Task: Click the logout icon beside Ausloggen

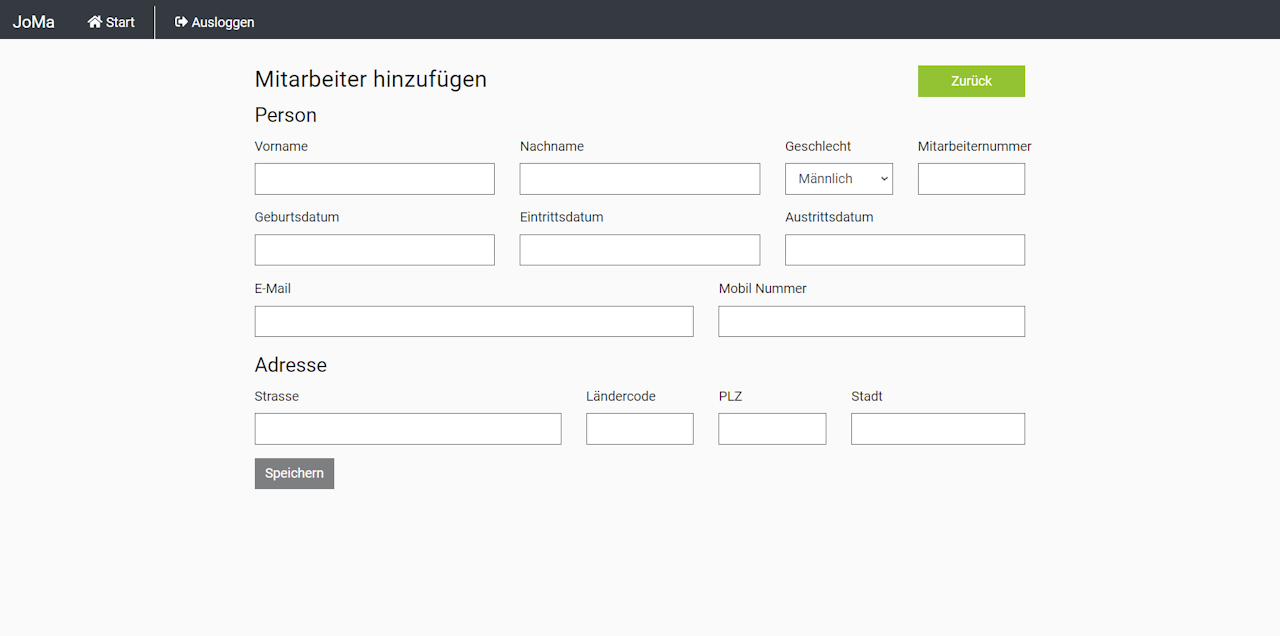Action: pos(181,22)
